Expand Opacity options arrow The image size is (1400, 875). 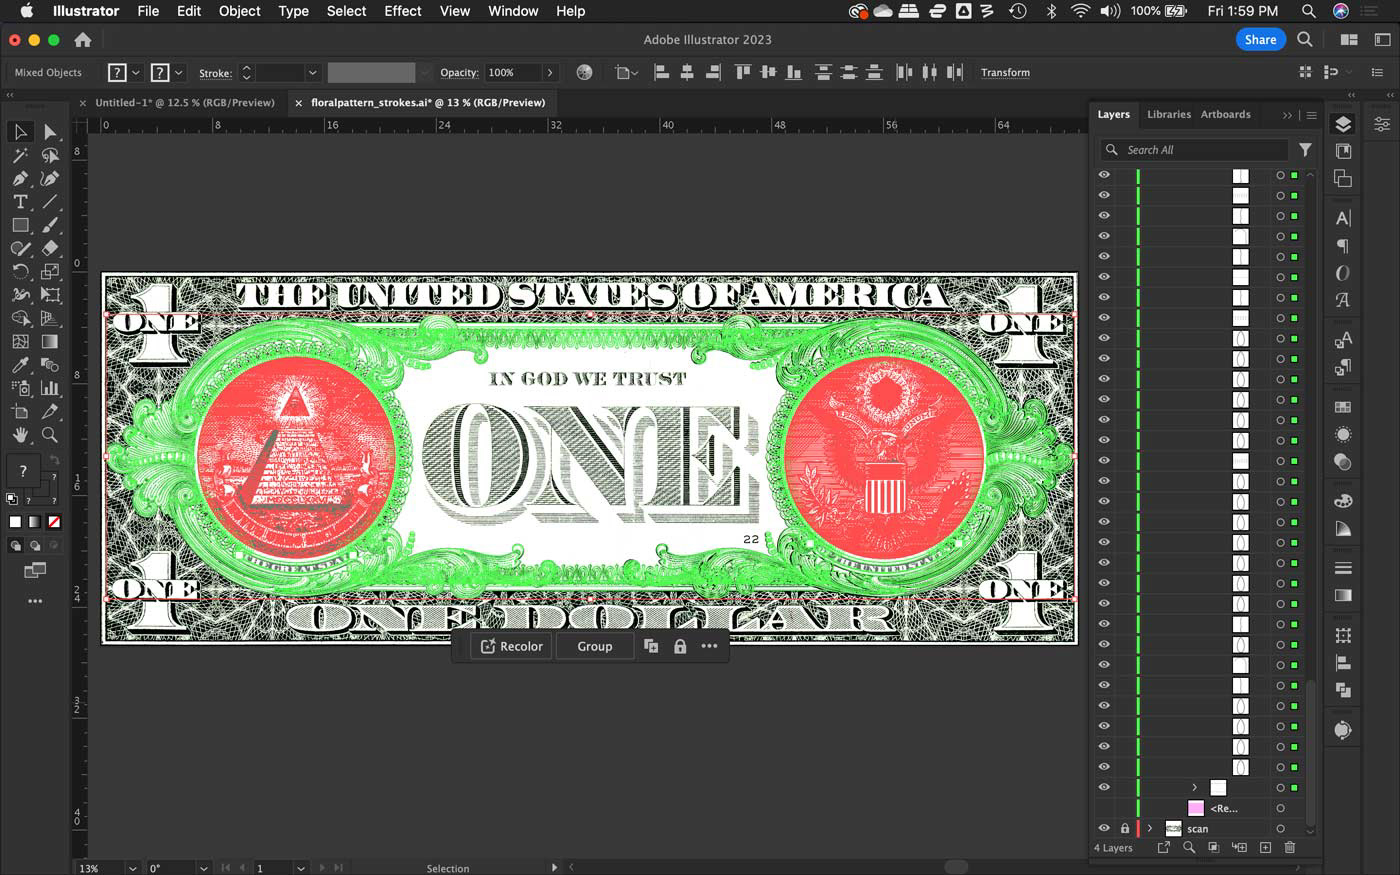[550, 72]
